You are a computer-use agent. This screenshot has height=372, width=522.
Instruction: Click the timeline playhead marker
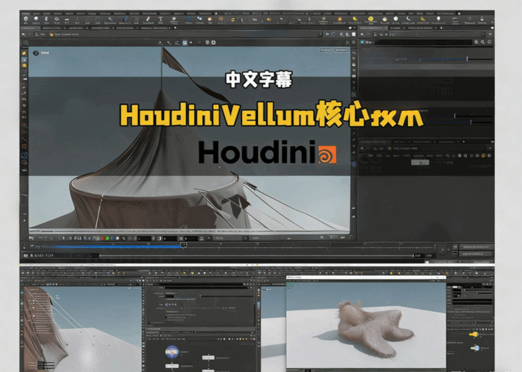pyautogui.click(x=183, y=245)
